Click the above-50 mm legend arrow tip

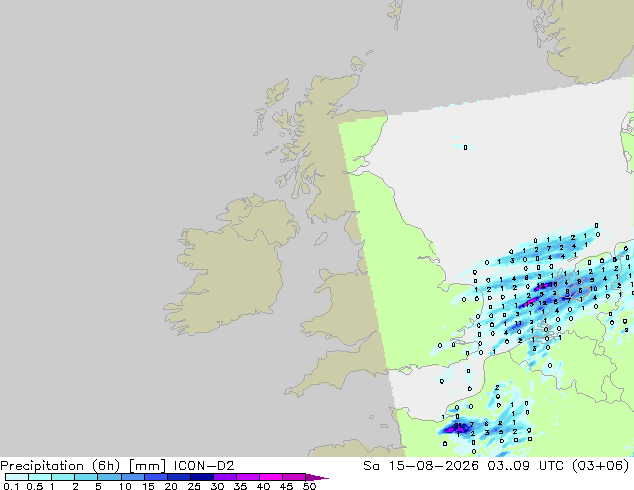317,478
